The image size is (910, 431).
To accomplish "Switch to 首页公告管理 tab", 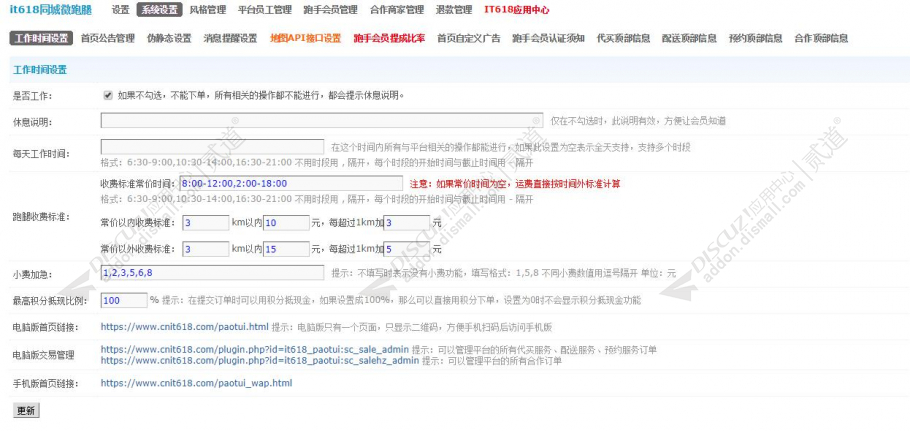I will pos(108,38).
